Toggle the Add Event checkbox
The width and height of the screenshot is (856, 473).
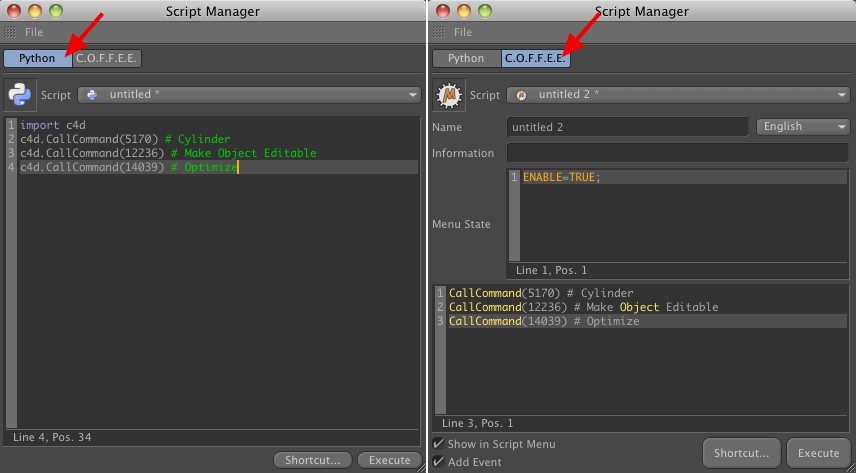pos(439,462)
